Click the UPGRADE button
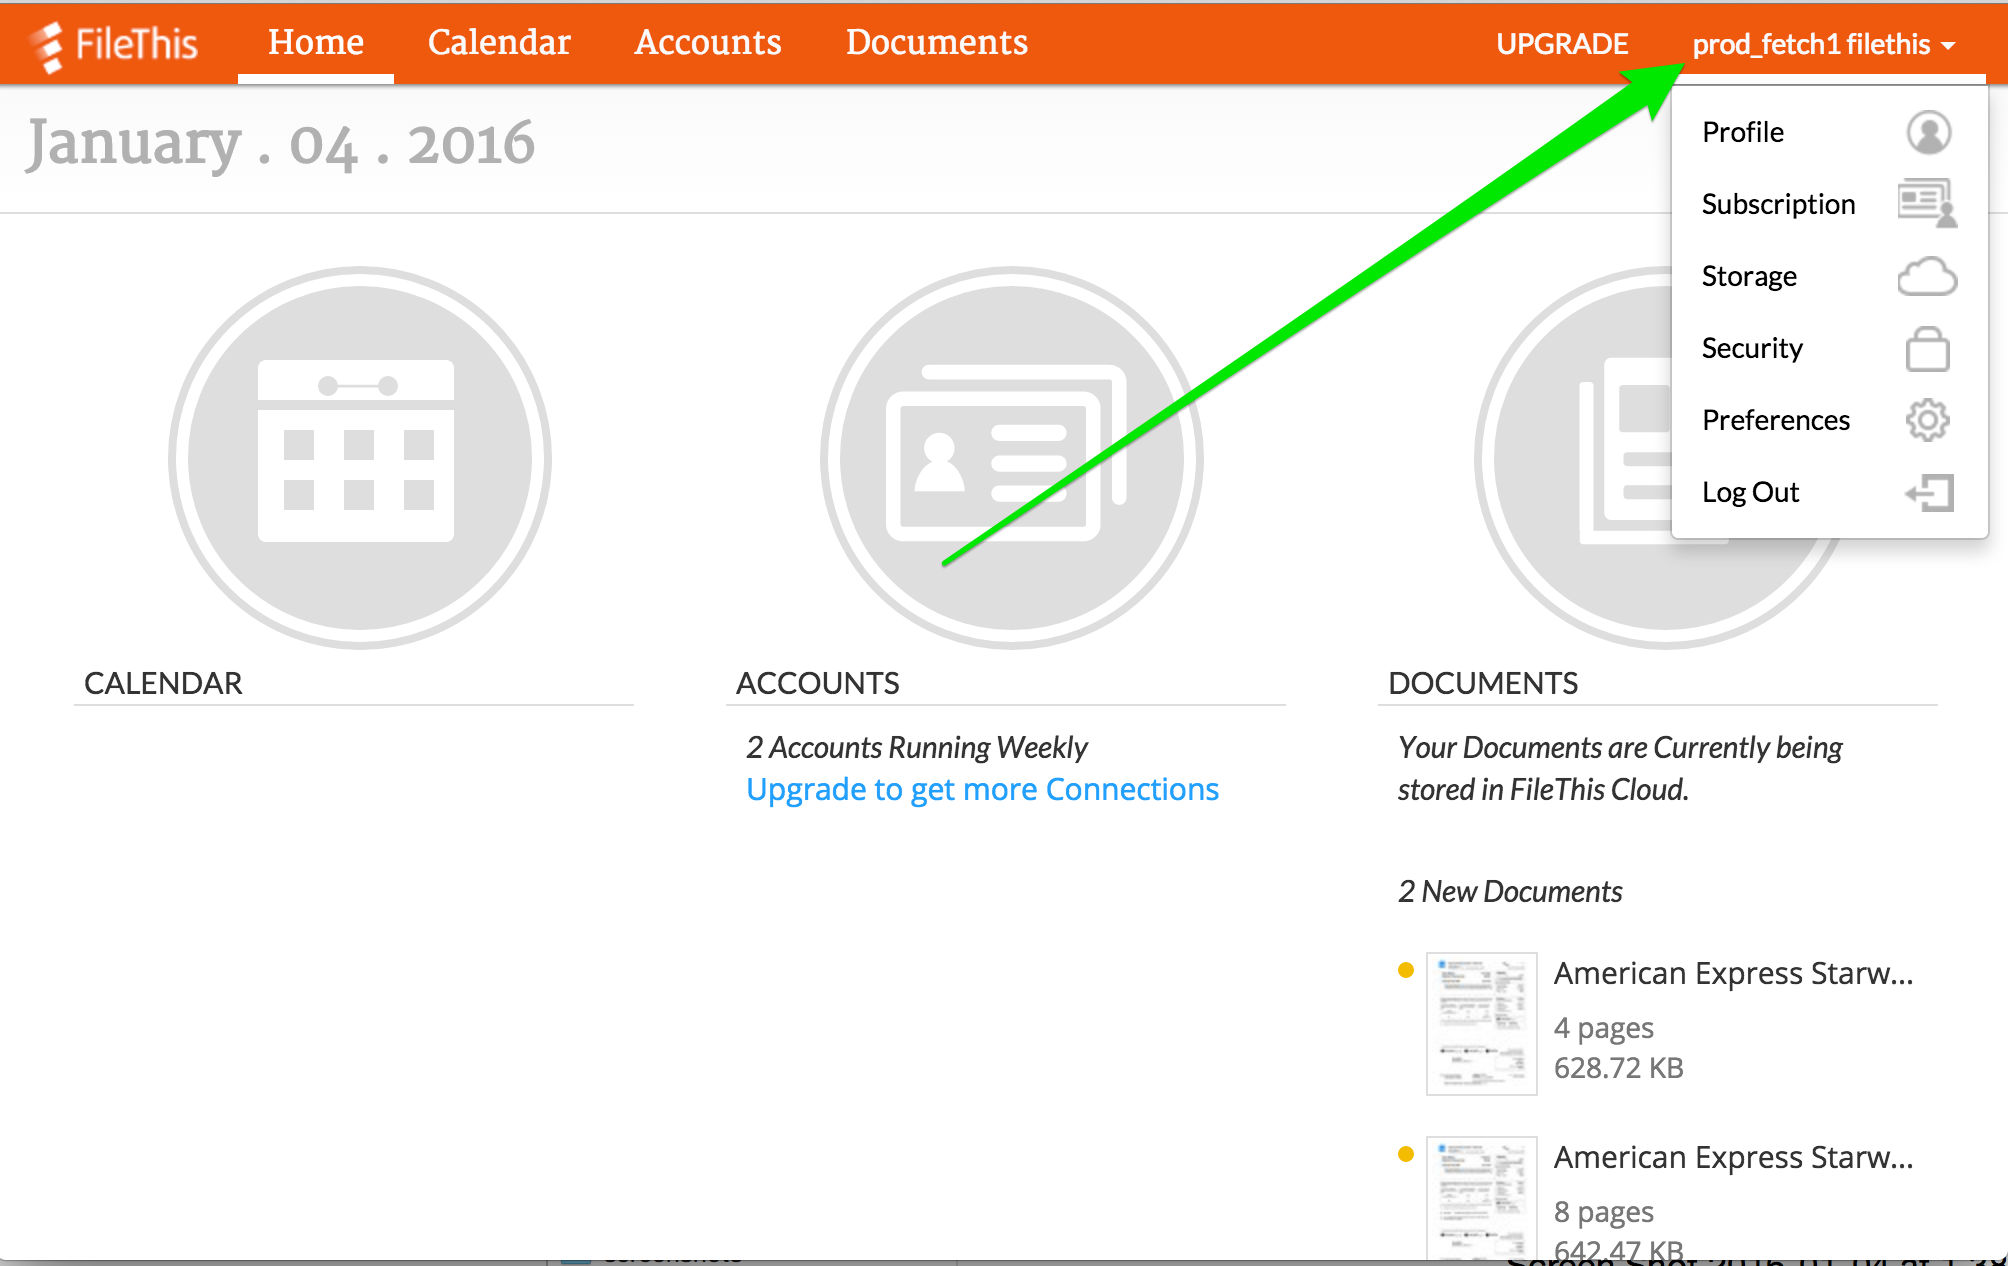The image size is (2008, 1266). point(1561,44)
